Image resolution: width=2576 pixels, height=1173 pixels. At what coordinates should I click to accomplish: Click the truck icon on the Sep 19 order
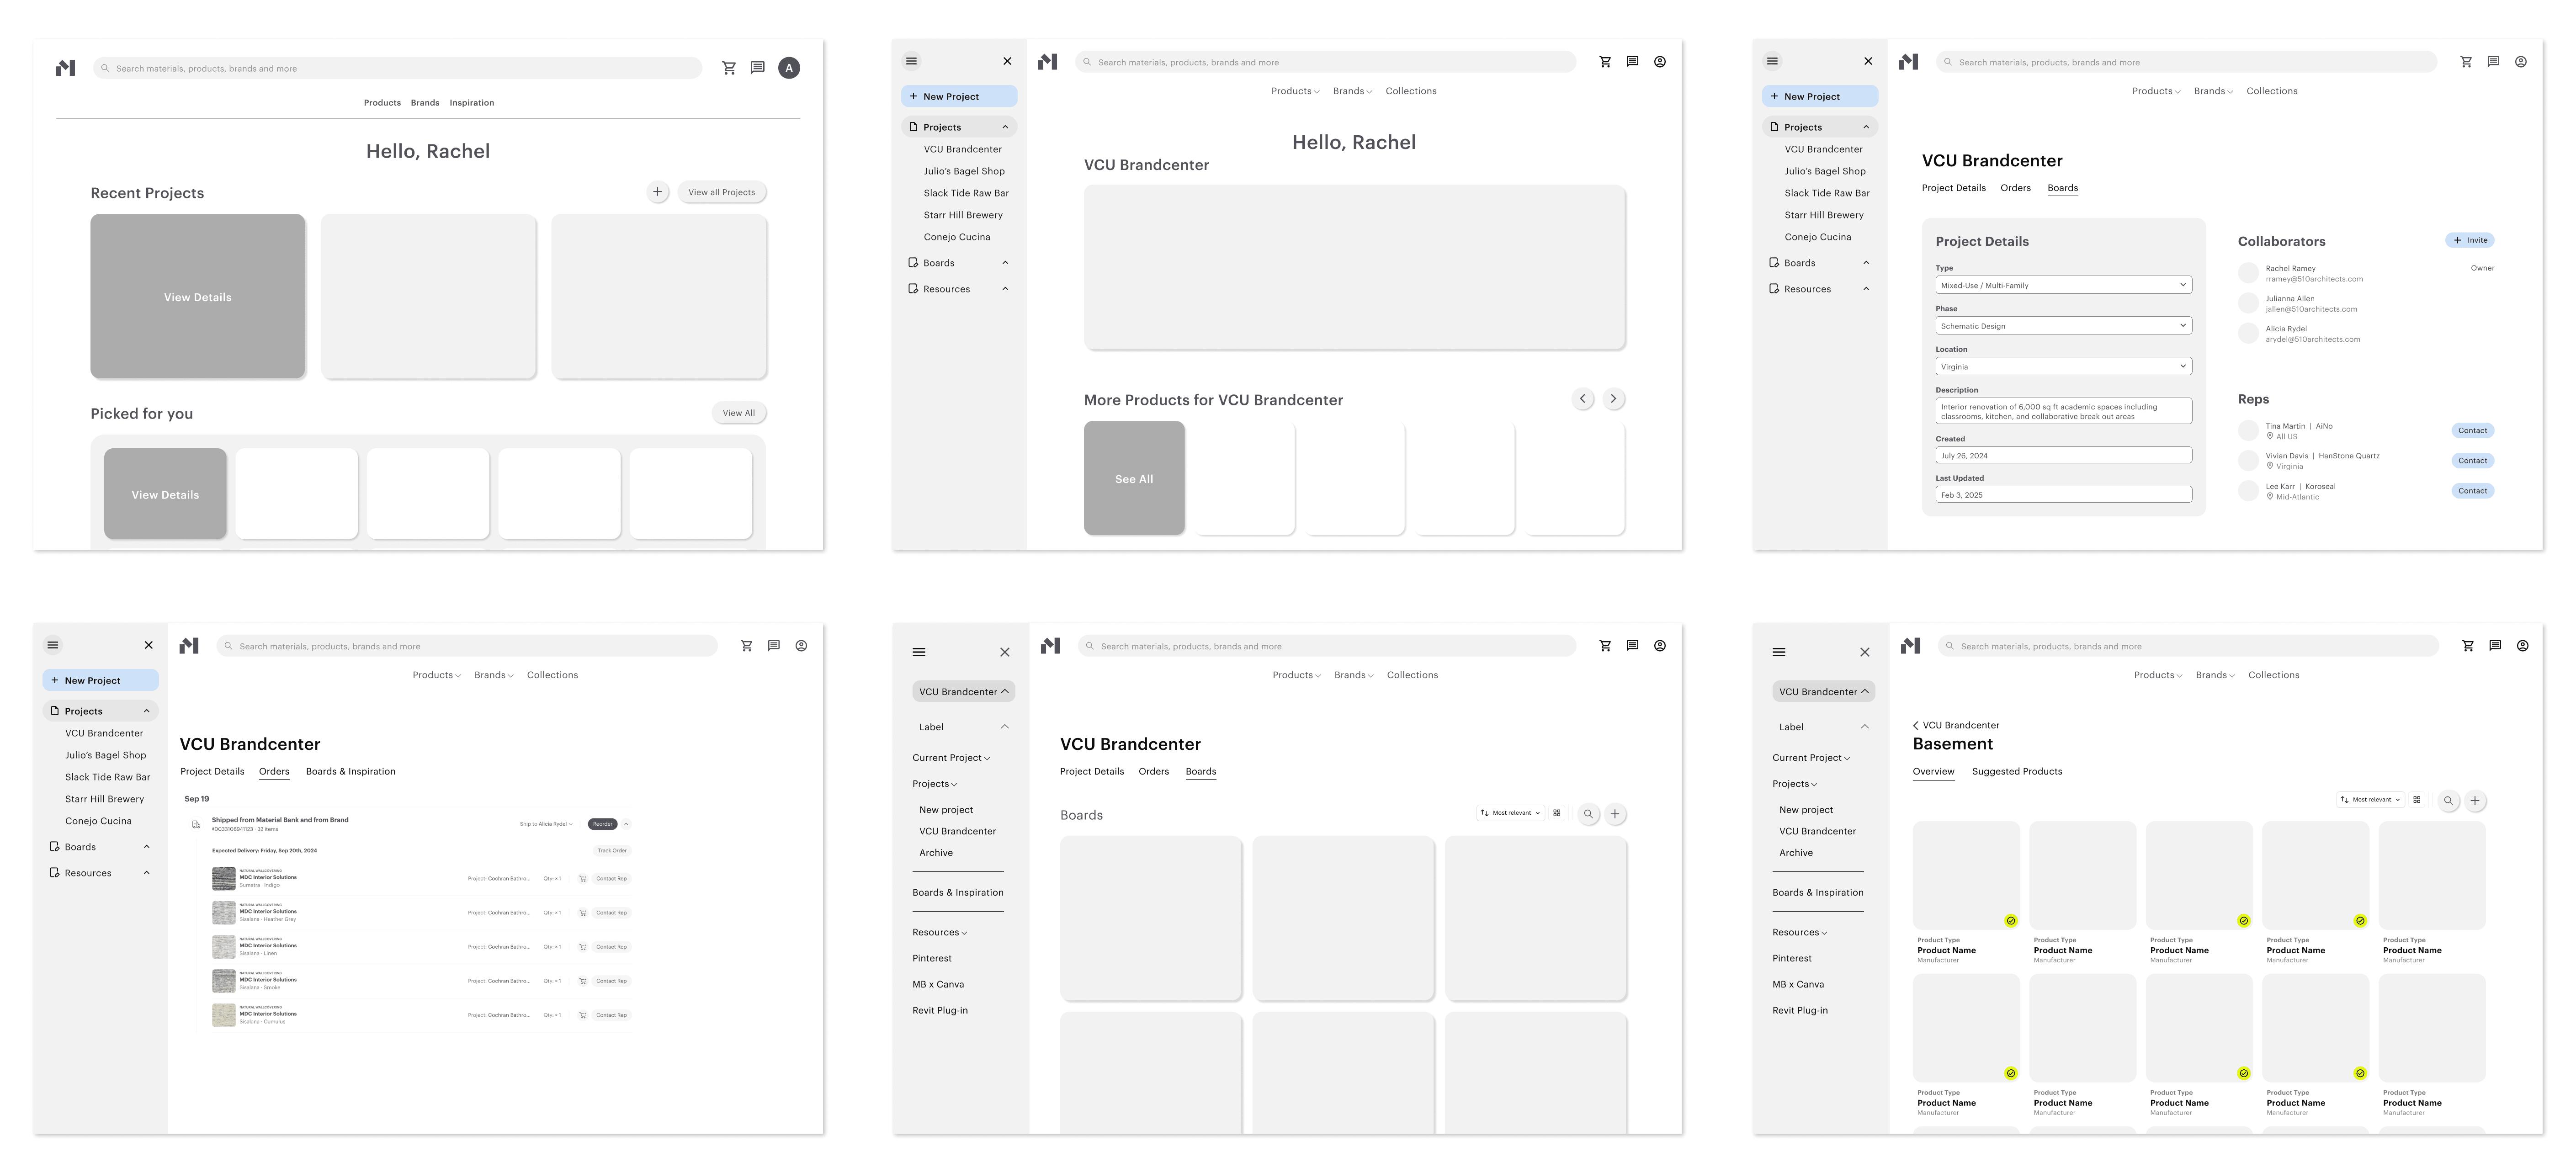pos(196,825)
